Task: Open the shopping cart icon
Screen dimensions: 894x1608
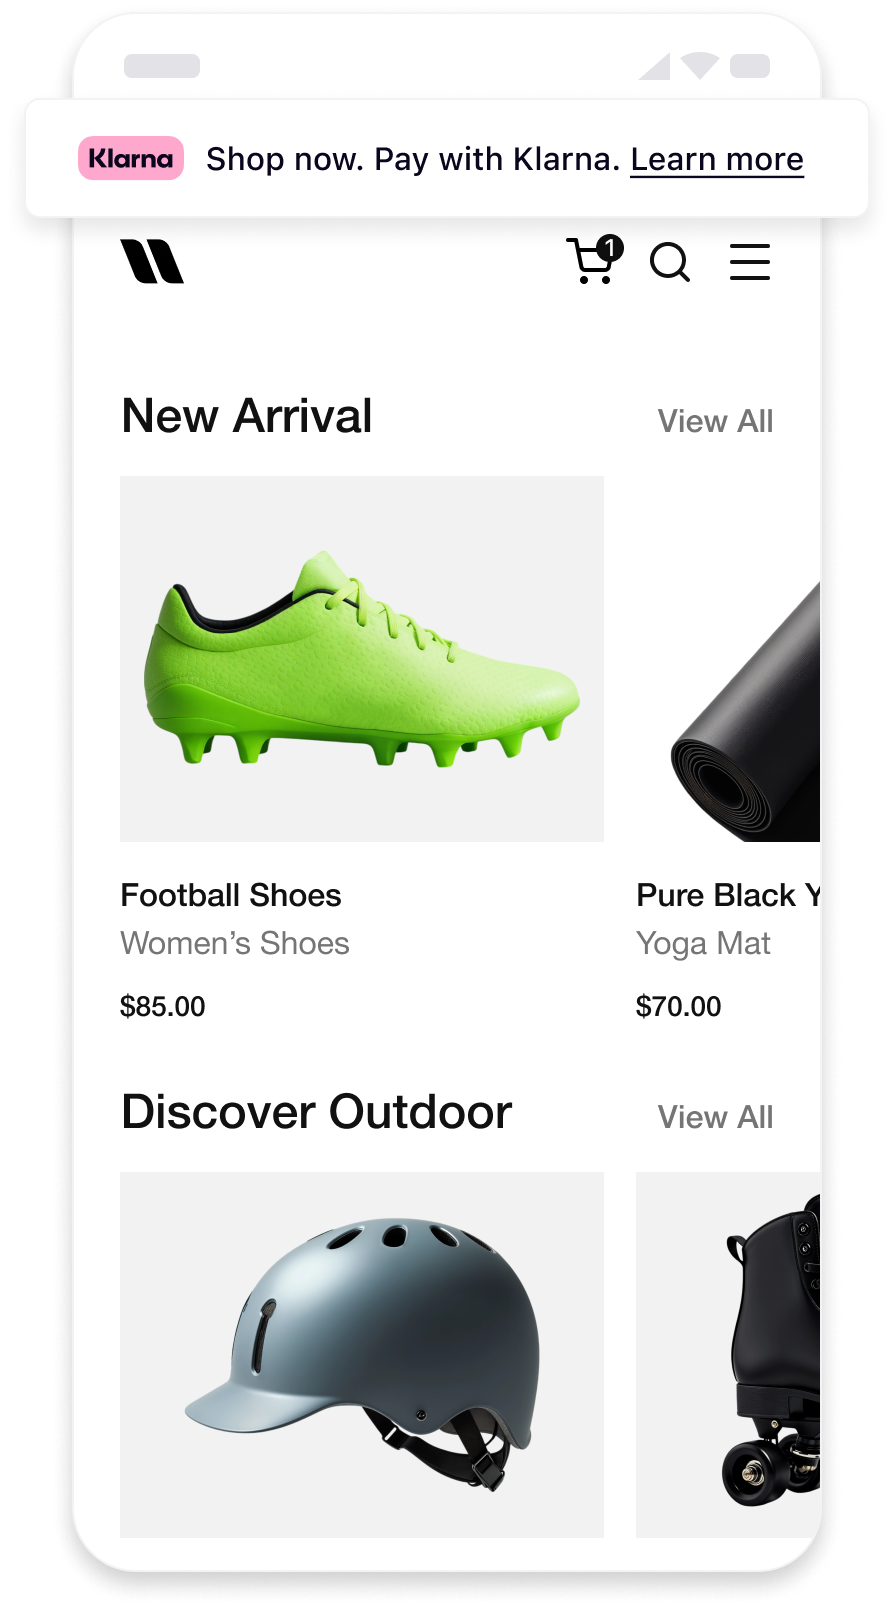Action: point(594,261)
